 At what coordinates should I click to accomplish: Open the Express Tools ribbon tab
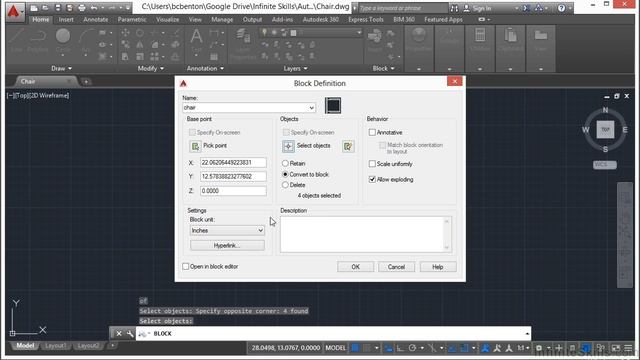(366, 20)
